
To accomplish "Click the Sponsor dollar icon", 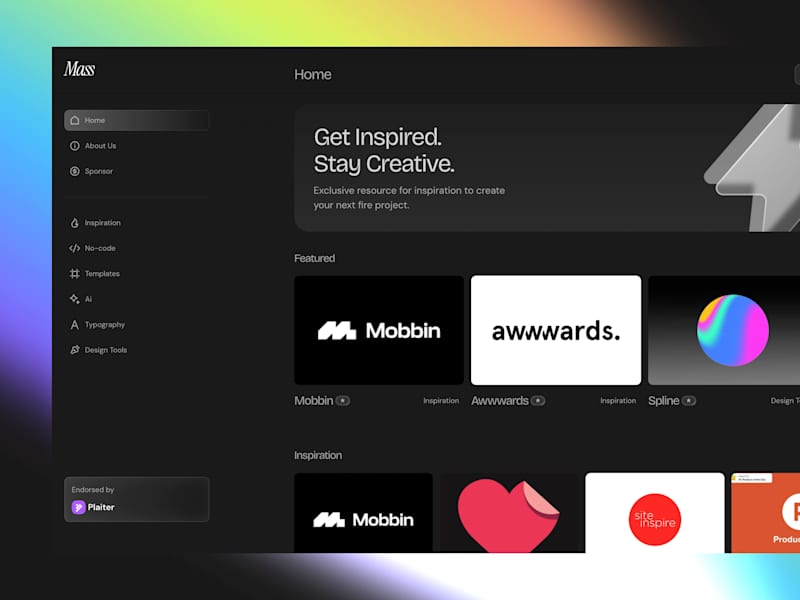I will 74,171.
